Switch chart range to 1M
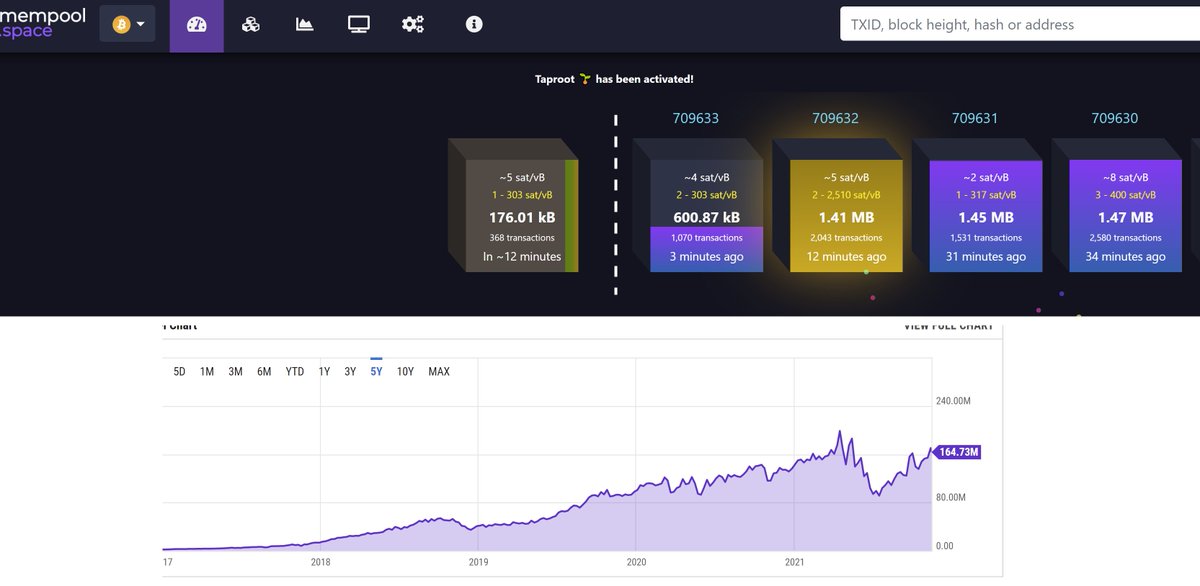1200x586 pixels. (207, 371)
